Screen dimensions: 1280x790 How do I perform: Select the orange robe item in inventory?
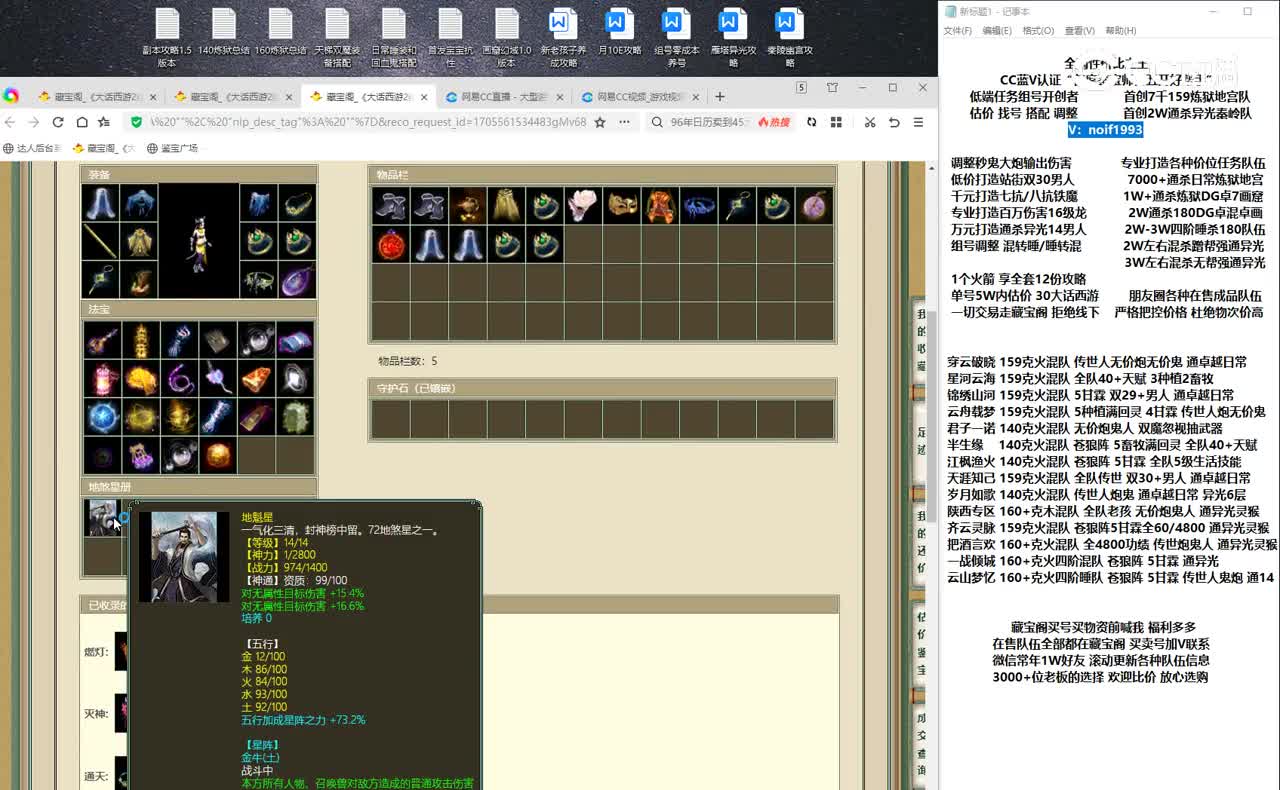(662, 205)
